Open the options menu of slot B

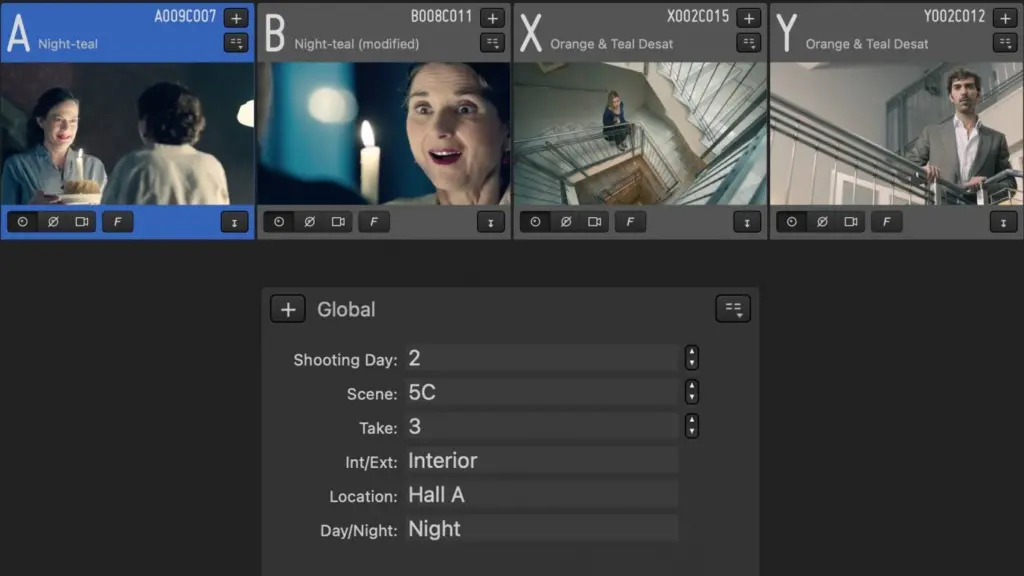coord(492,43)
